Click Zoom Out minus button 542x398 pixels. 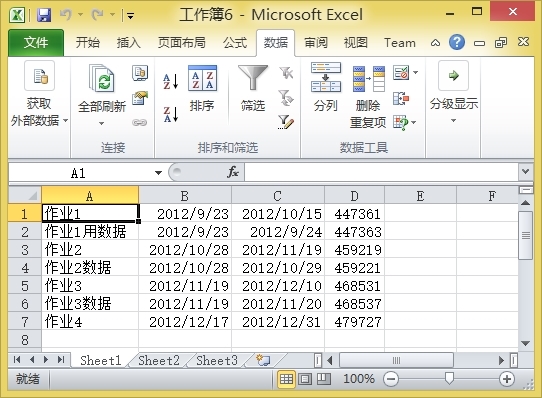(391, 379)
